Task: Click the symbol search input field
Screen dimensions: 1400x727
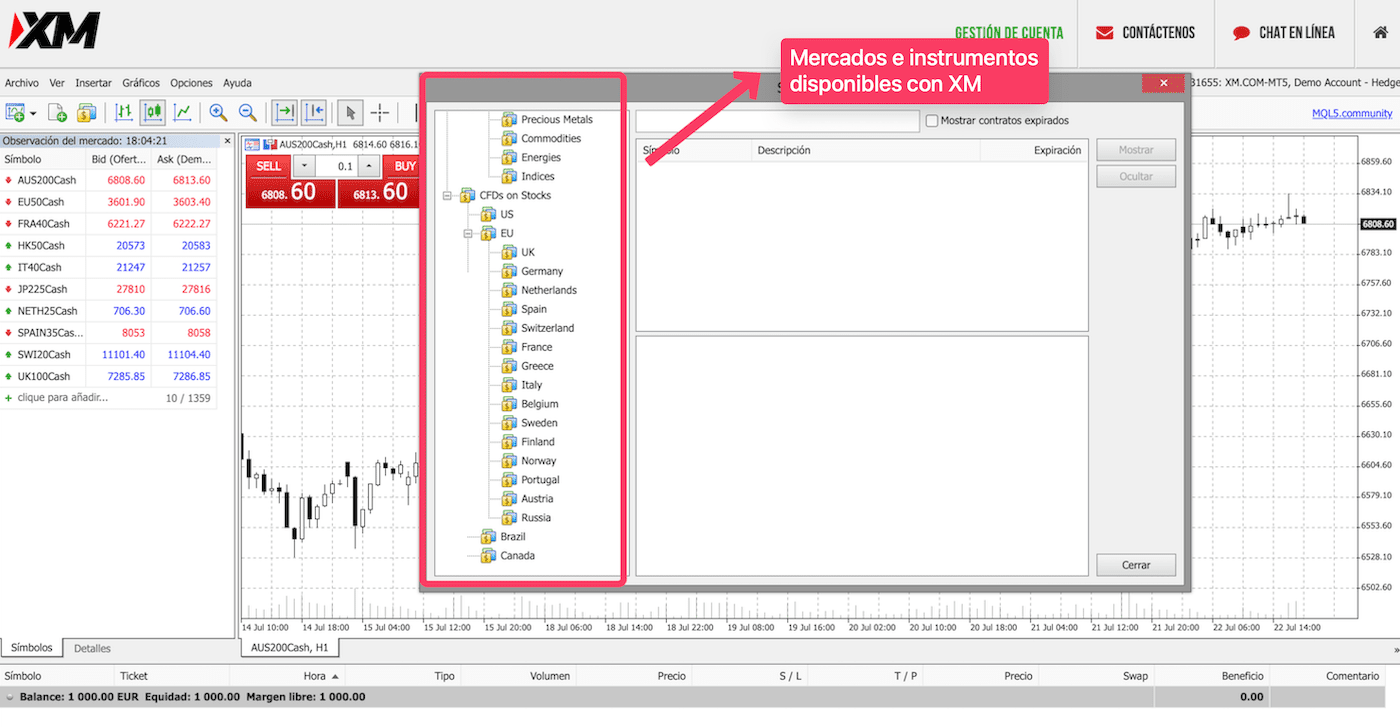Action: tap(777, 121)
